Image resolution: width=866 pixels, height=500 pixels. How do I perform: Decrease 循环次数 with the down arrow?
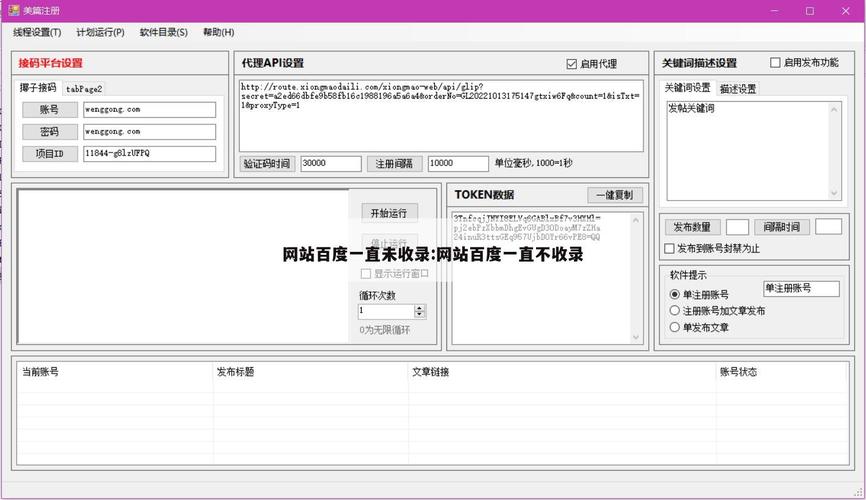[420, 314]
